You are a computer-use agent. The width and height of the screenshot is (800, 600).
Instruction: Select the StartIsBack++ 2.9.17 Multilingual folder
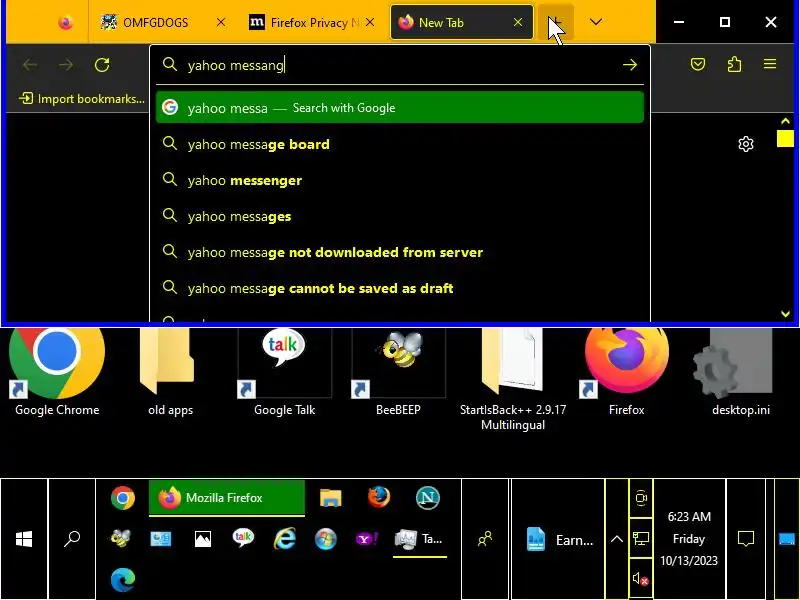click(513, 380)
